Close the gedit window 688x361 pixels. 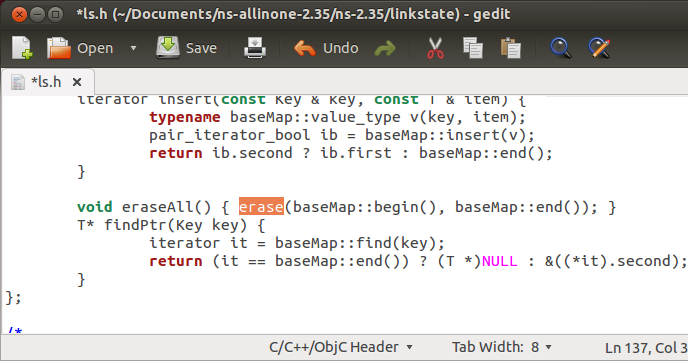pos(19,14)
